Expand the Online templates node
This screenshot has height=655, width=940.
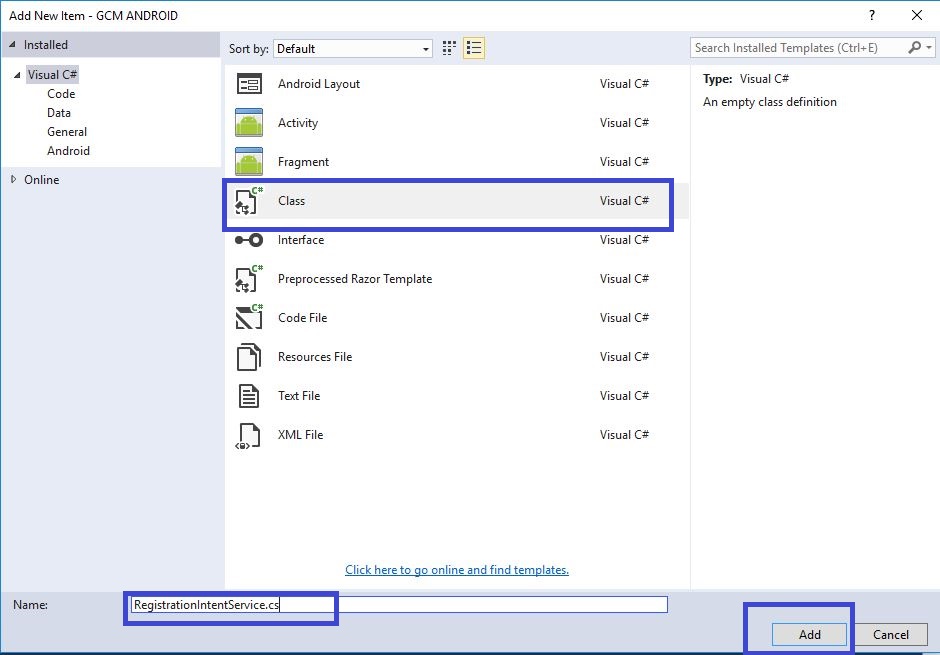tap(14, 180)
